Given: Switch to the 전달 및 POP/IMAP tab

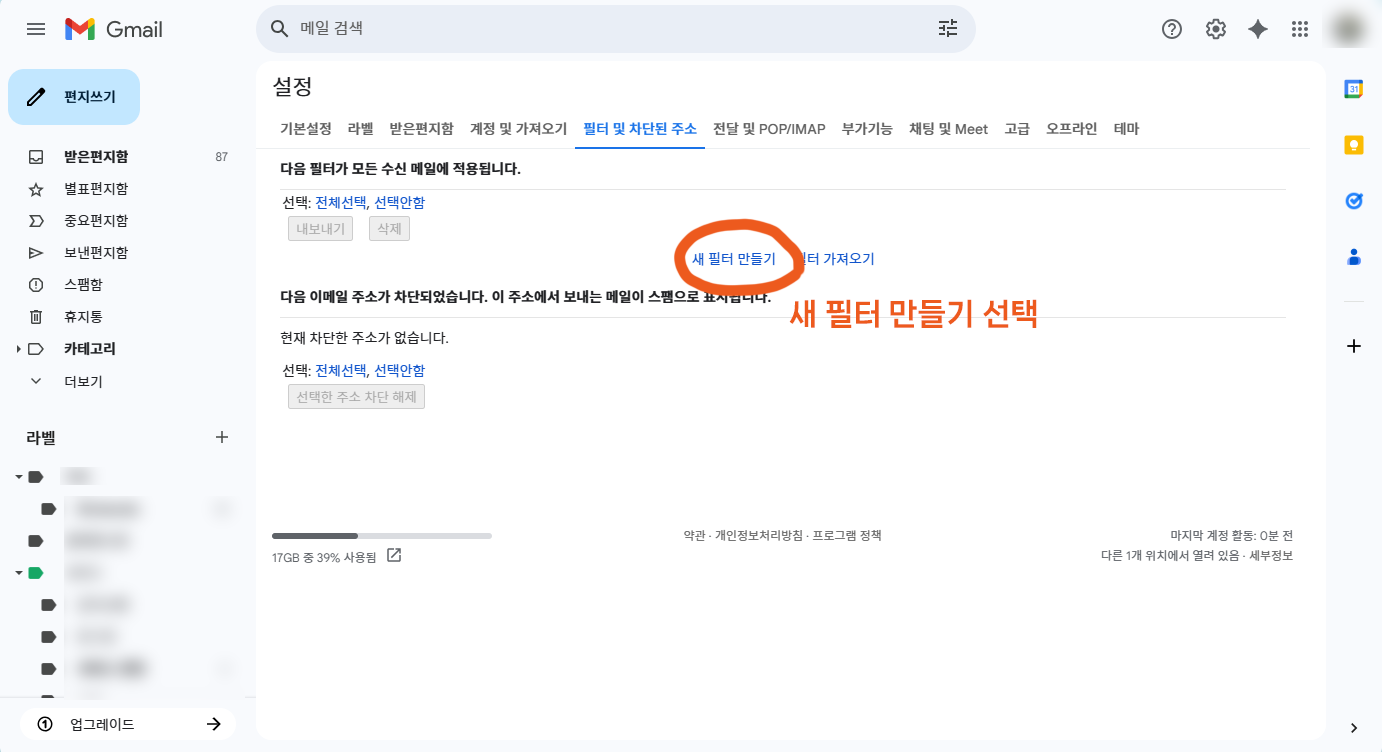Looking at the screenshot, I should pos(768,129).
